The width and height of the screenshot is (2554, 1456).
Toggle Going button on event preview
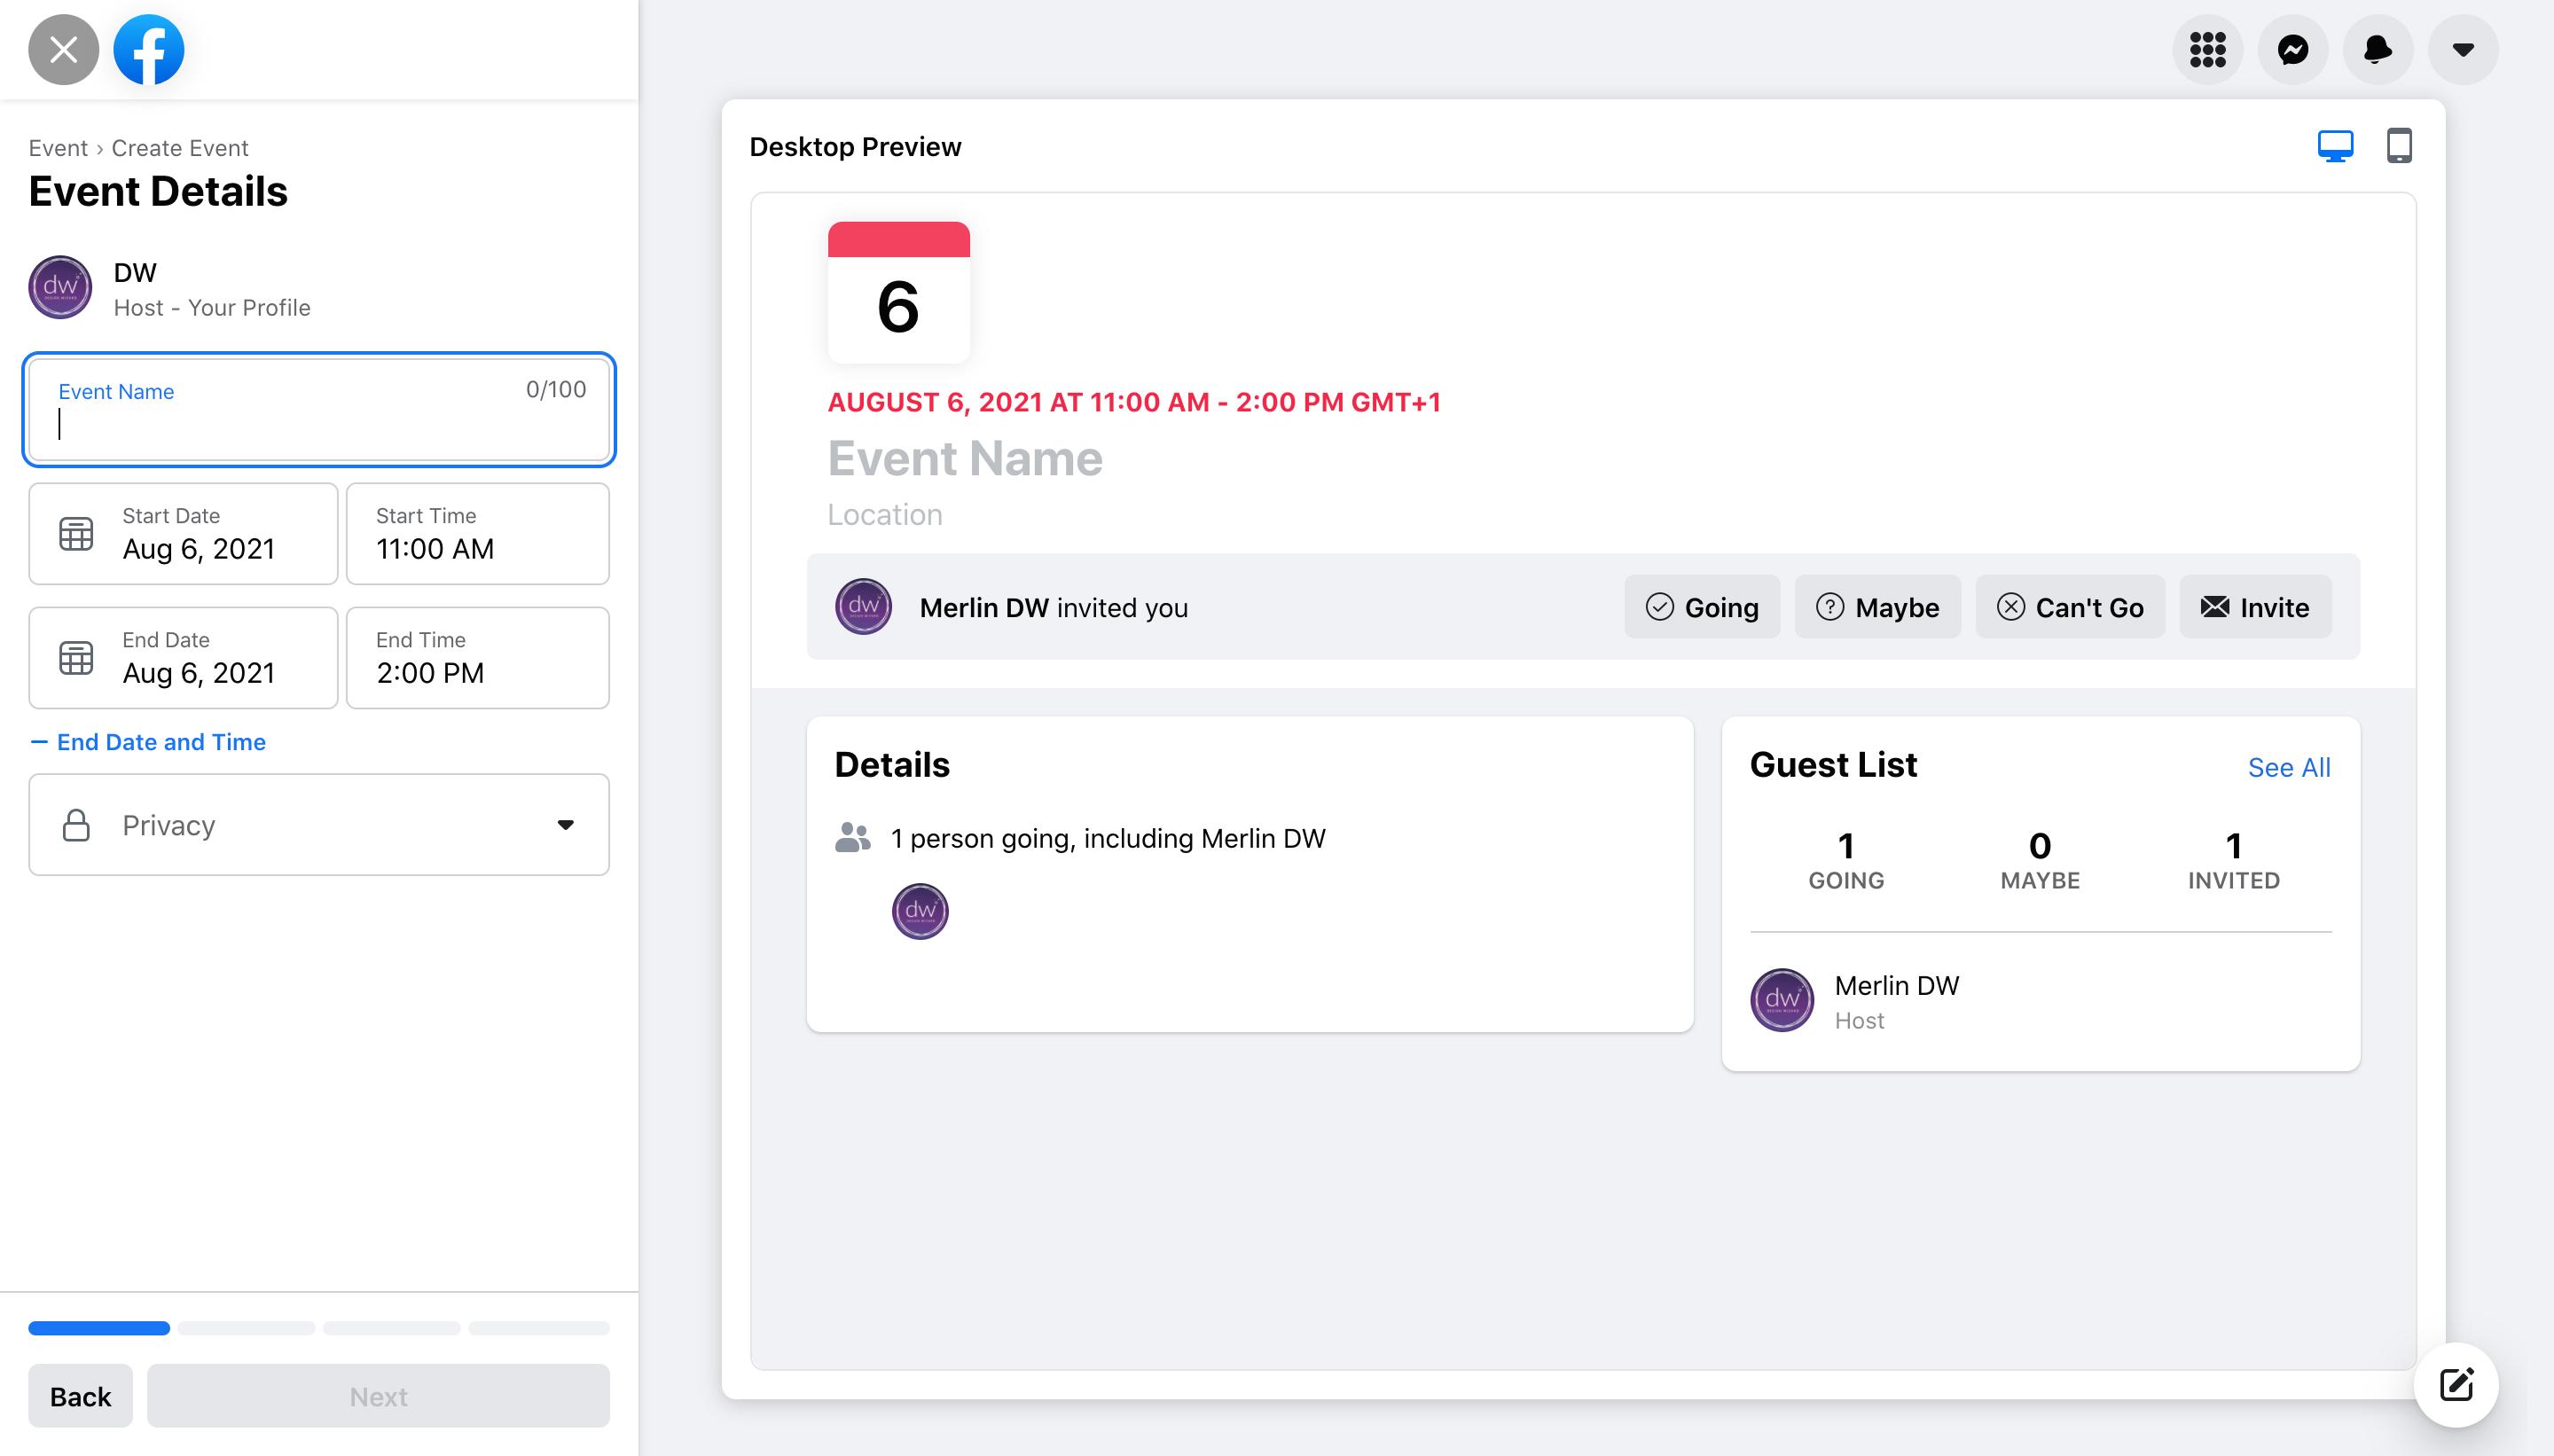pyautogui.click(x=1700, y=607)
